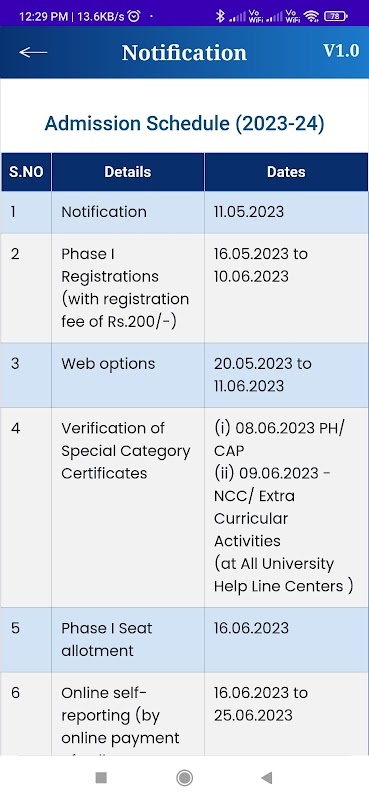Select the Dates column header

point(286,172)
